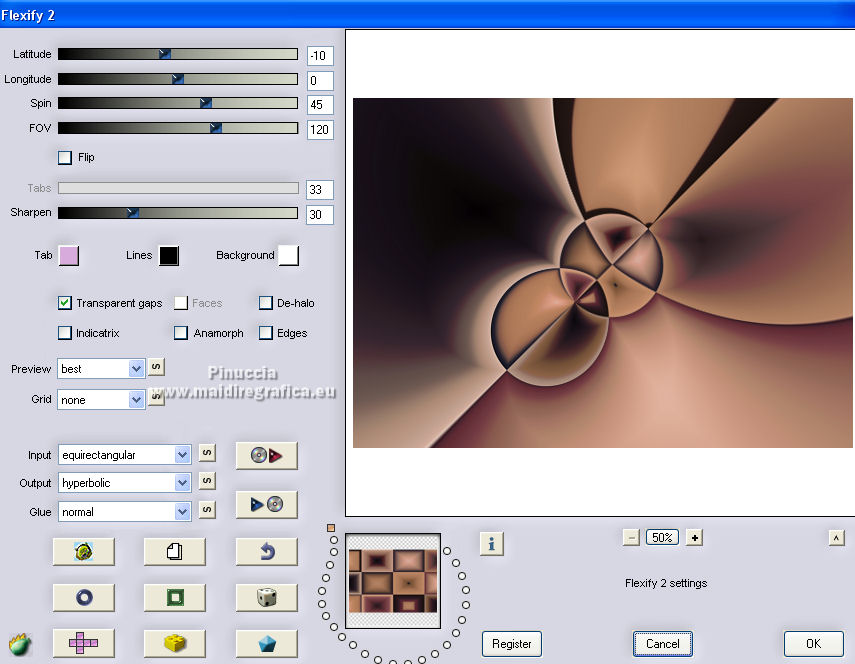The width and height of the screenshot is (855, 664).
Task: Click the Spin slider track
Action: pyautogui.click(x=178, y=103)
